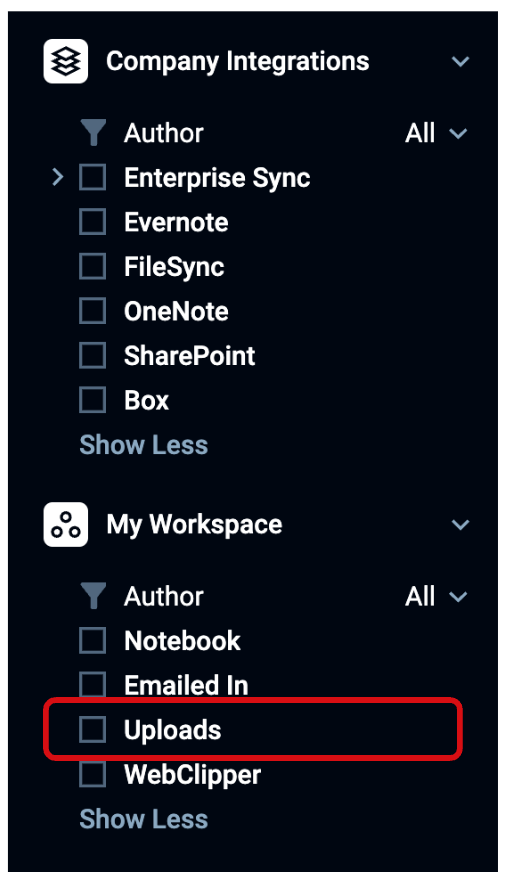Click Show Less under My Workspace
Screen dimensions: 510x884
pyautogui.click(x=144, y=819)
